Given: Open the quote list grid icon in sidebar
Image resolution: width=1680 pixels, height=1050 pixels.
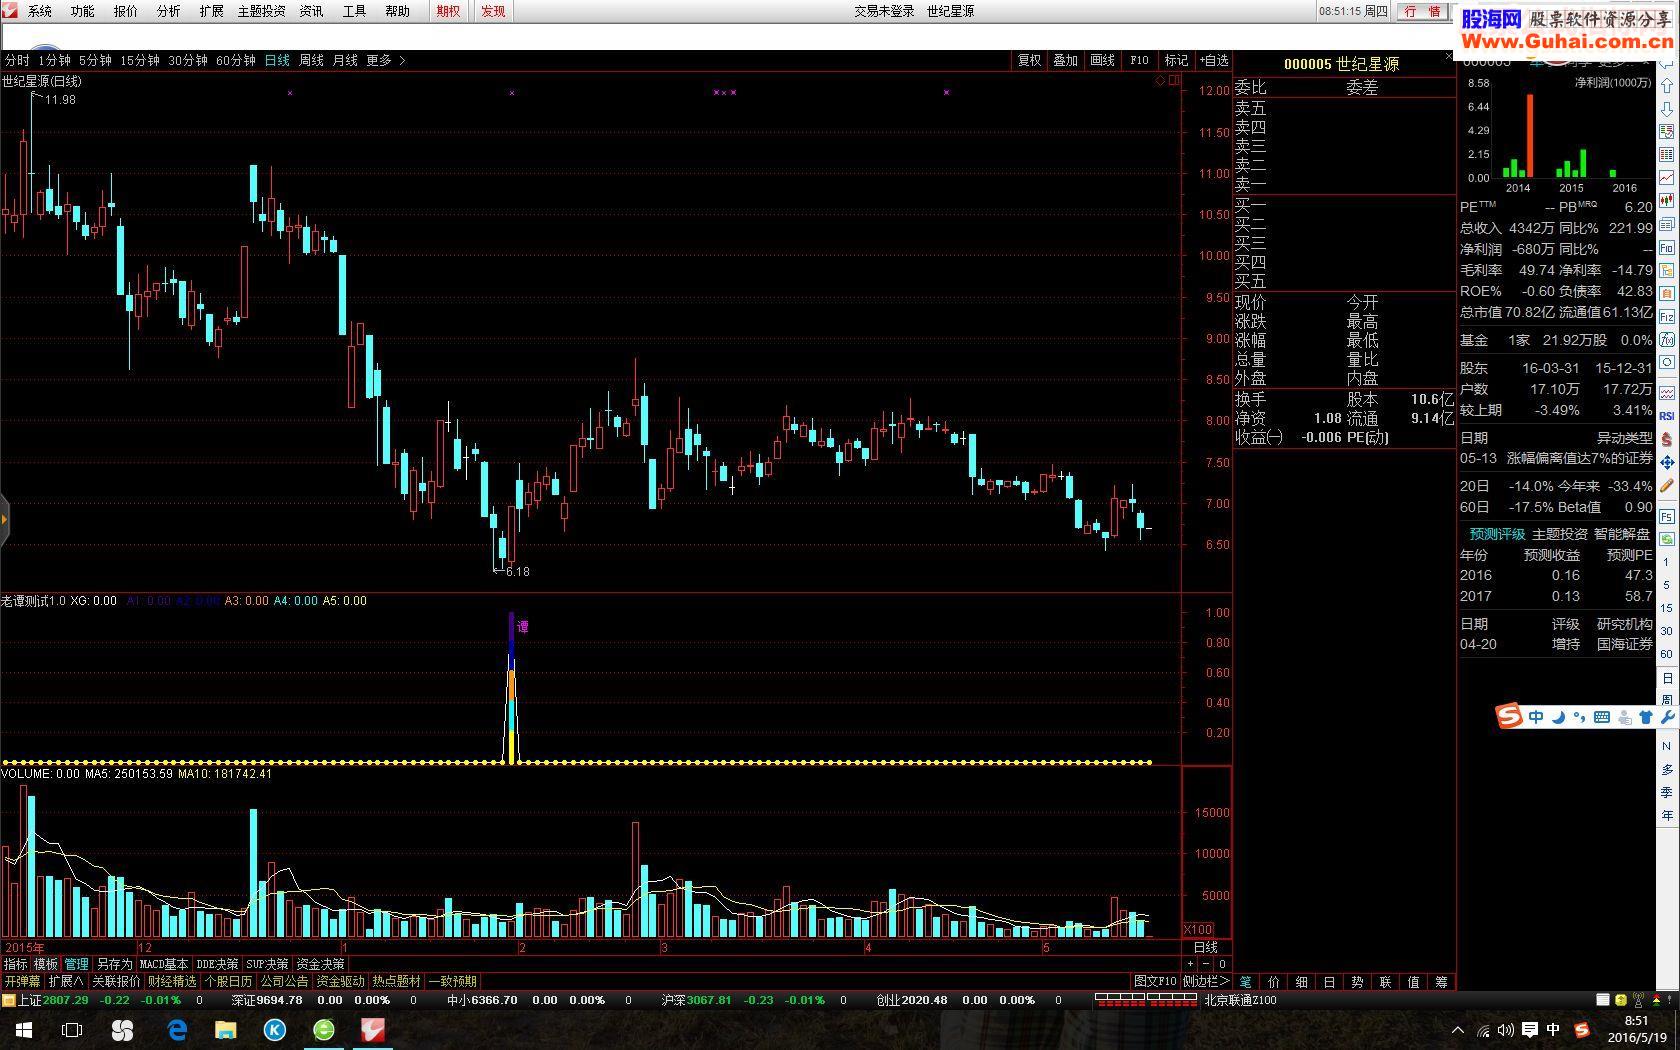Looking at the screenshot, I should 1666,155.
